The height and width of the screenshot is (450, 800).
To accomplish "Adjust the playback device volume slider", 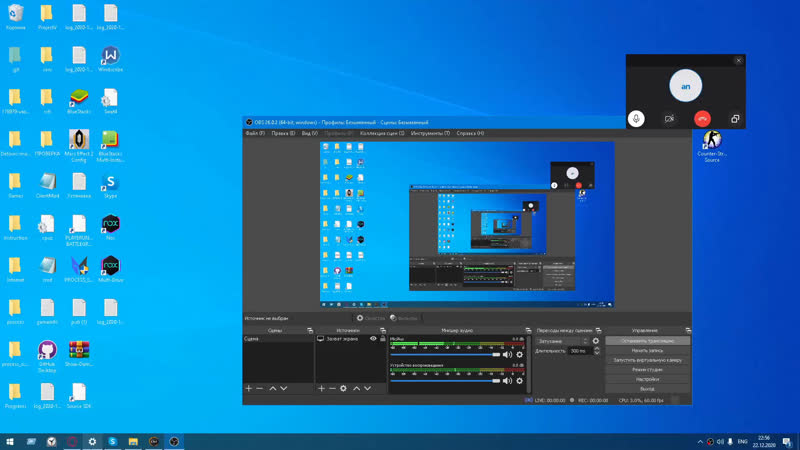I will (x=445, y=381).
